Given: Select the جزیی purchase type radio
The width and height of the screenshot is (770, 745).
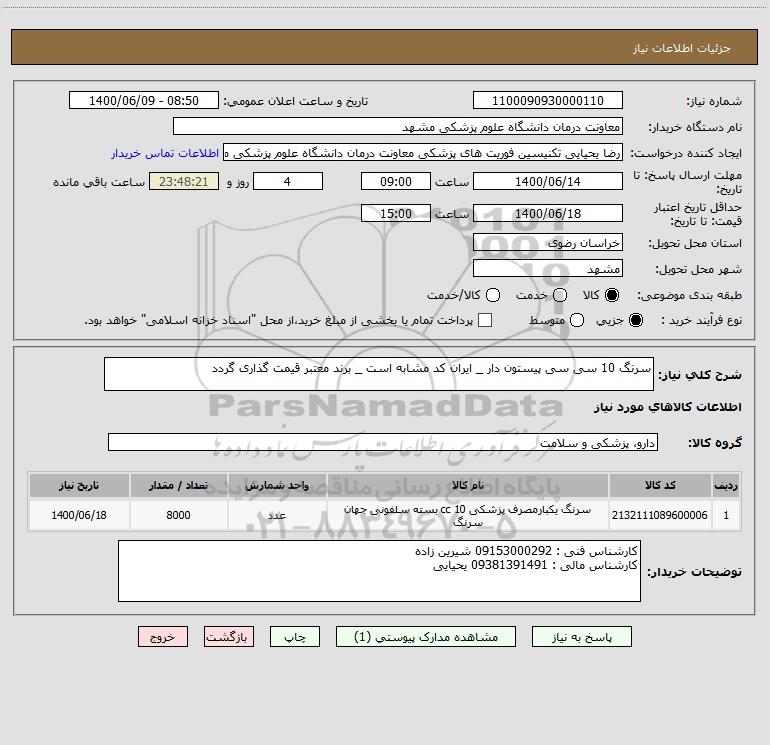Looking at the screenshot, I should point(635,320).
